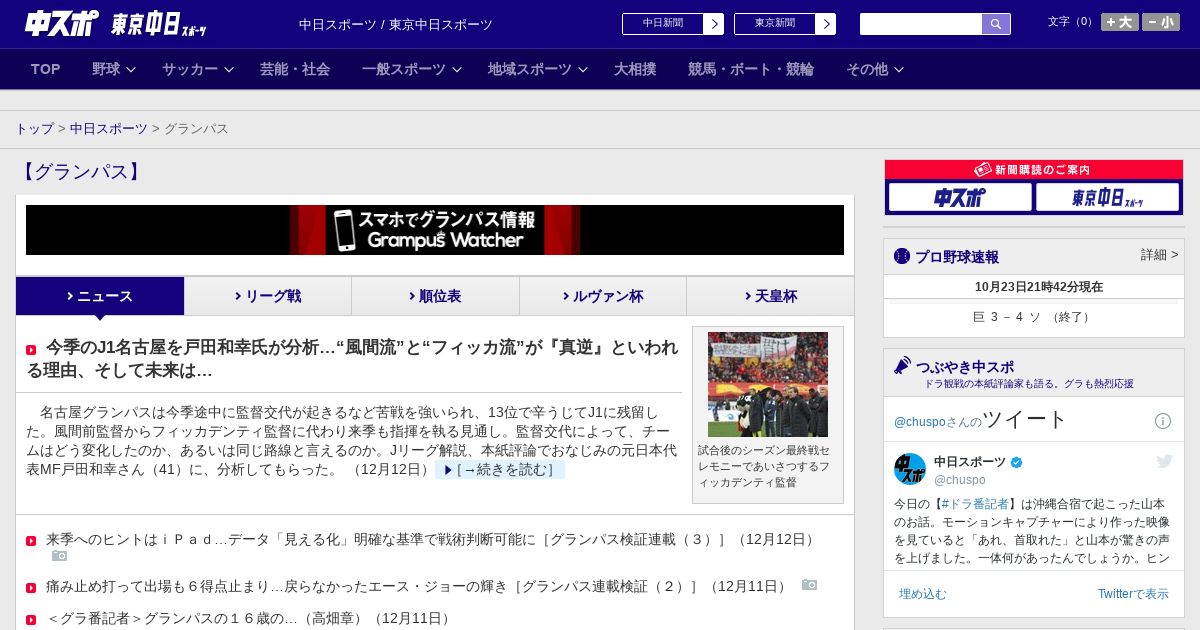Click arrow beside 中日新聞 button

pyautogui.click(x=713, y=24)
